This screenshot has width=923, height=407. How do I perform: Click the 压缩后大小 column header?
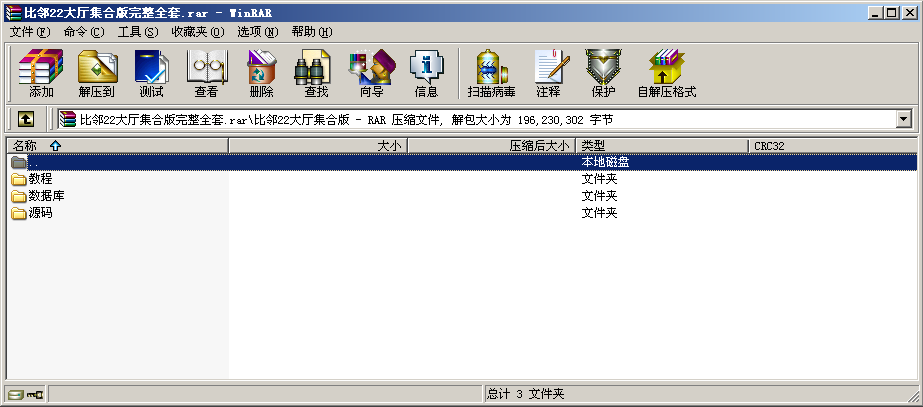[491, 146]
